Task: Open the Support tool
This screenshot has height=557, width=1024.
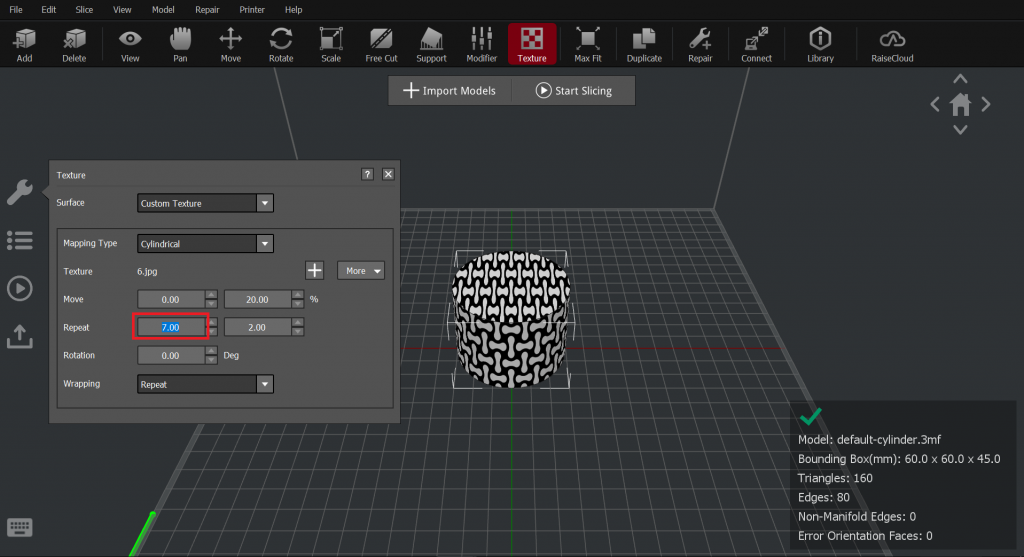Action: [x=431, y=44]
